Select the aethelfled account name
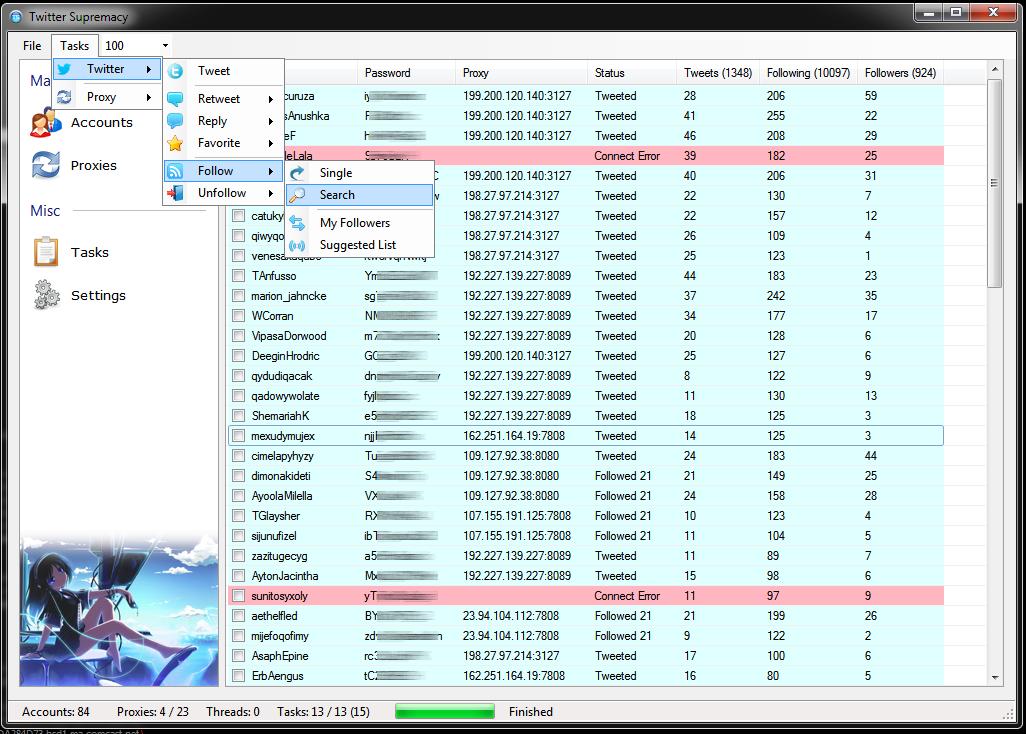1026x734 pixels. click(274, 616)
